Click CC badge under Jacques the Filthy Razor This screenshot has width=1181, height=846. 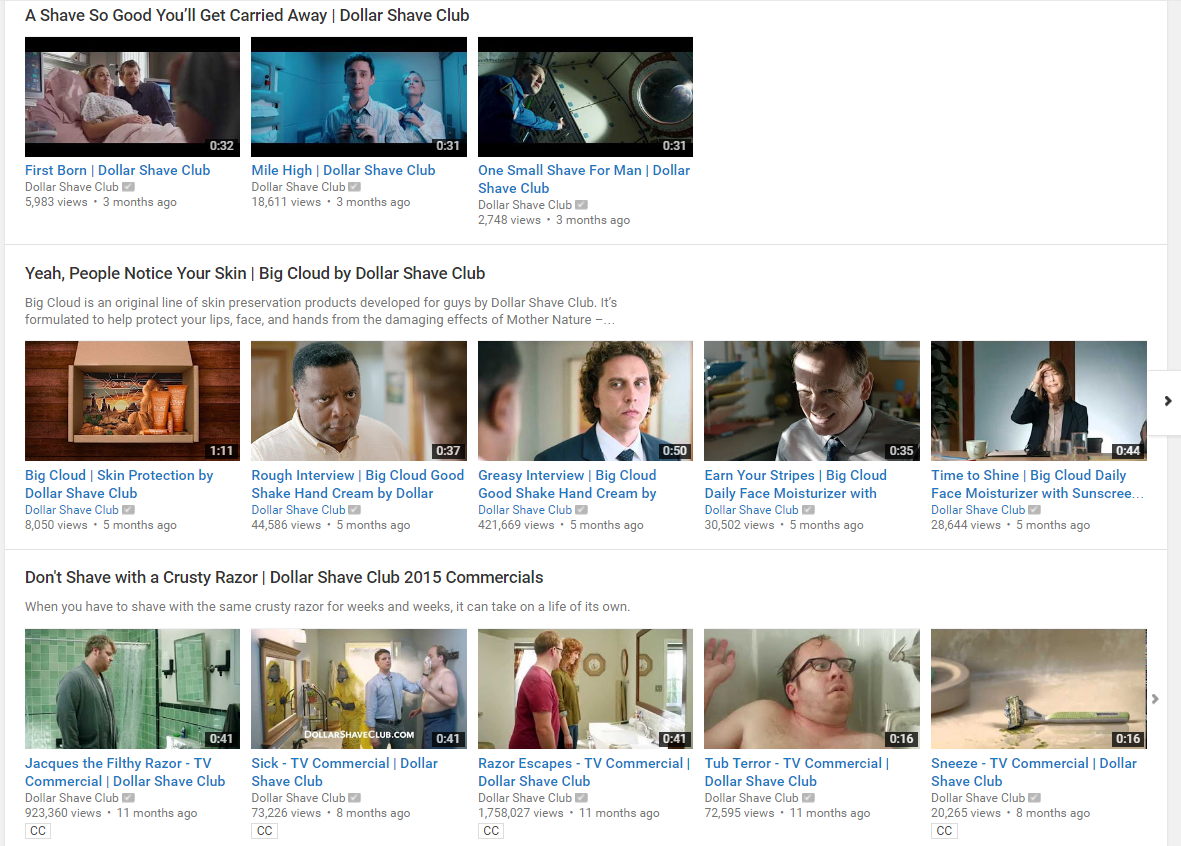click(x=38, y=831)
